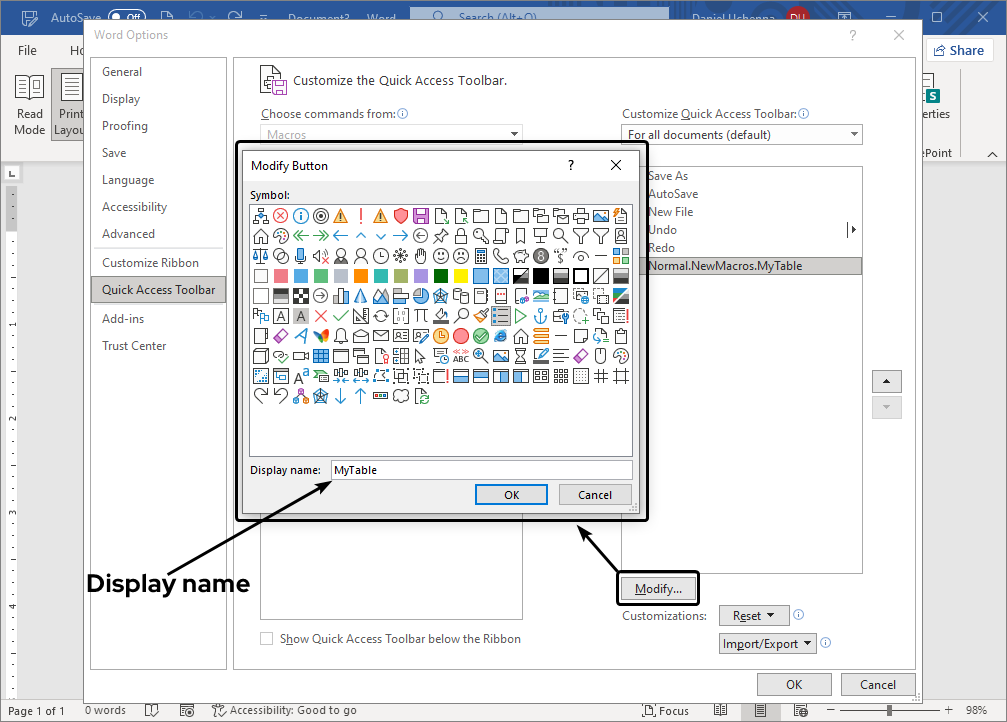Viewport: 1007px width, 722px height.
Task: Expand the Import/Export menu
Action: pyautogui.click(x=766, y=643)
